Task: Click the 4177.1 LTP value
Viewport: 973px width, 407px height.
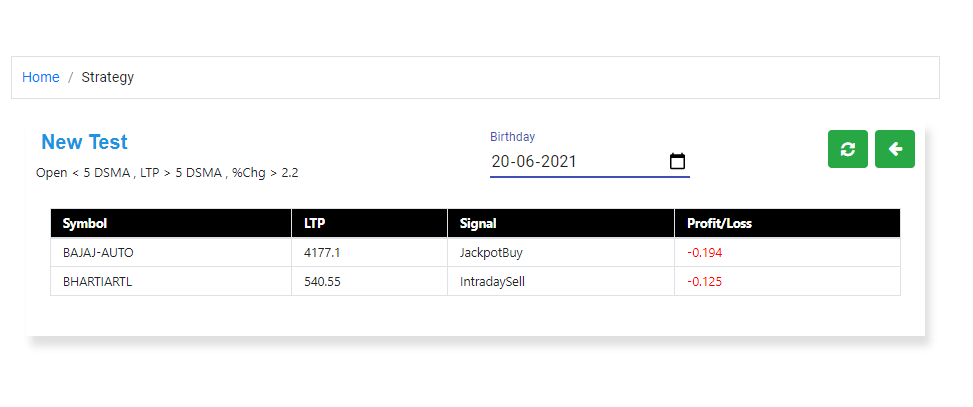Action: click(x=322, y=253)
